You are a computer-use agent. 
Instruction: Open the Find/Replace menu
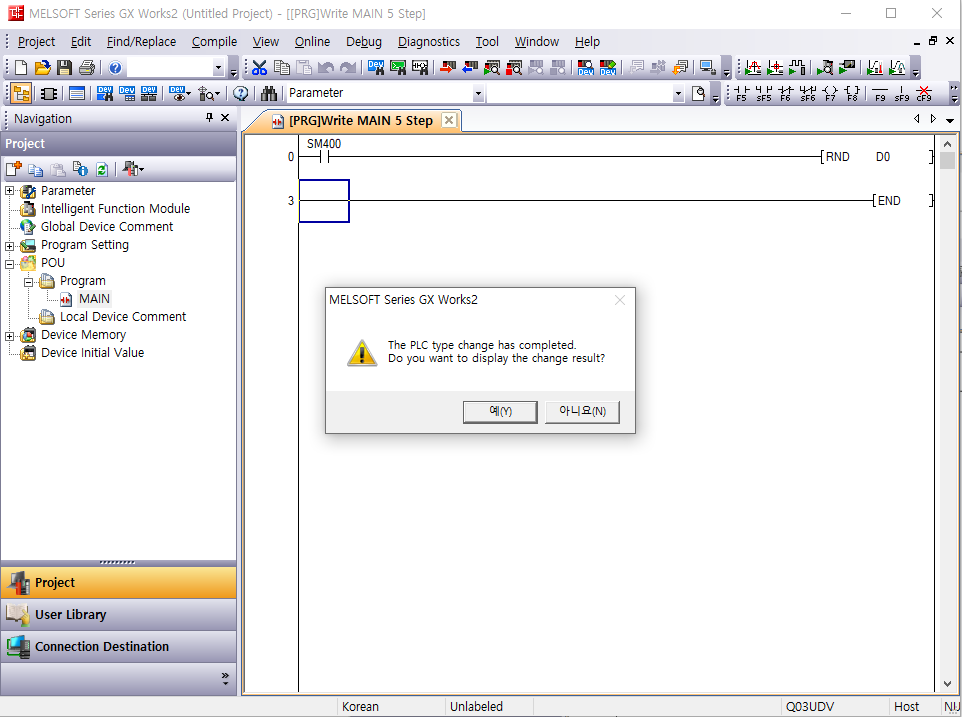pos(141,42)
